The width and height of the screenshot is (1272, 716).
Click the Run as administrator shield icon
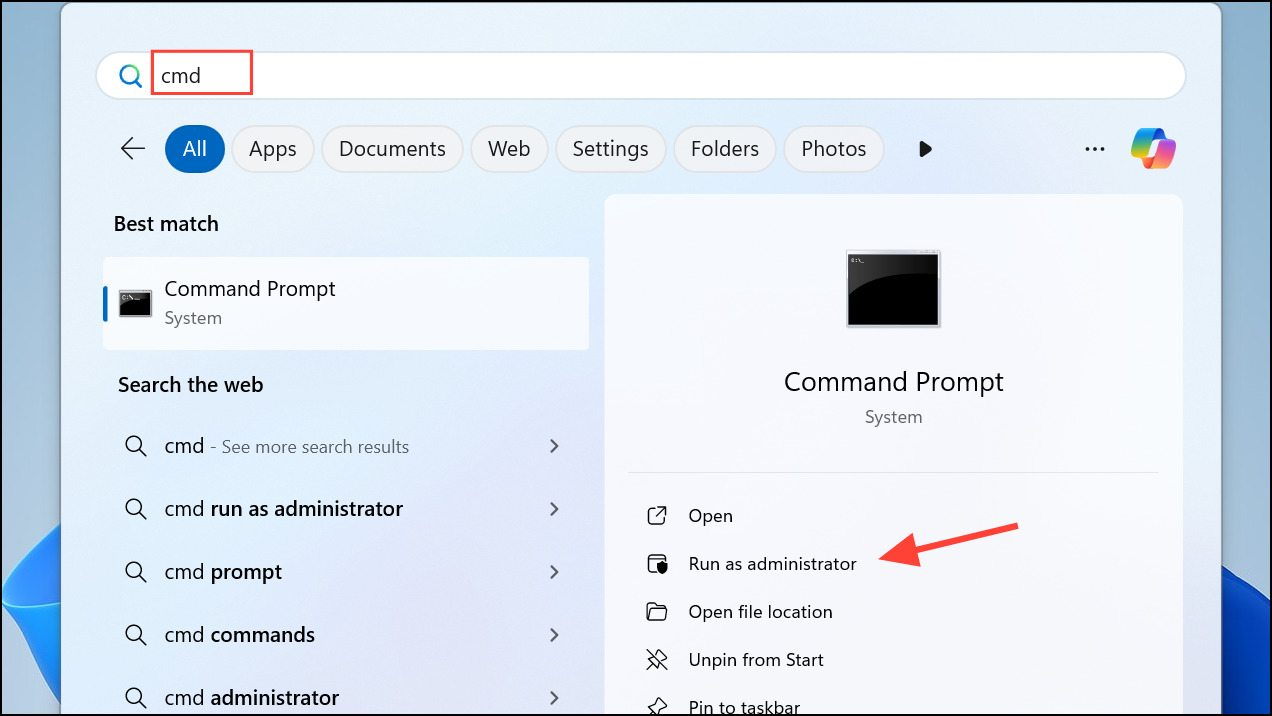657,564
